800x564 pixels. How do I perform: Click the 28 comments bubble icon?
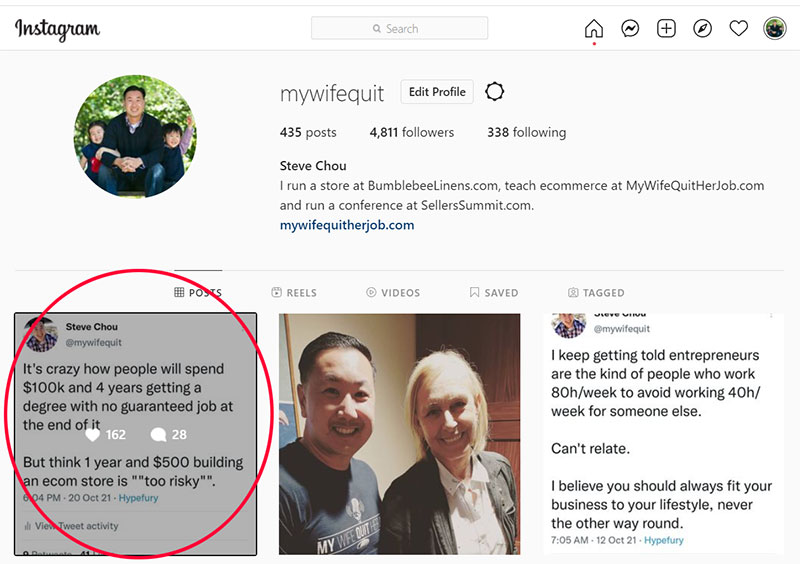tap(158, 434)
